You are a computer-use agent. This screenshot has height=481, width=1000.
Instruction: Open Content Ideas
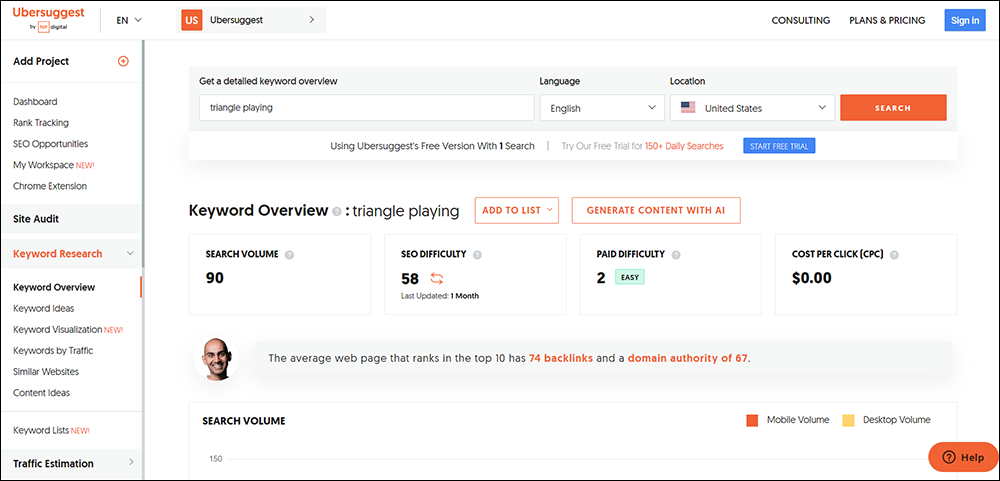pos(41,392)
